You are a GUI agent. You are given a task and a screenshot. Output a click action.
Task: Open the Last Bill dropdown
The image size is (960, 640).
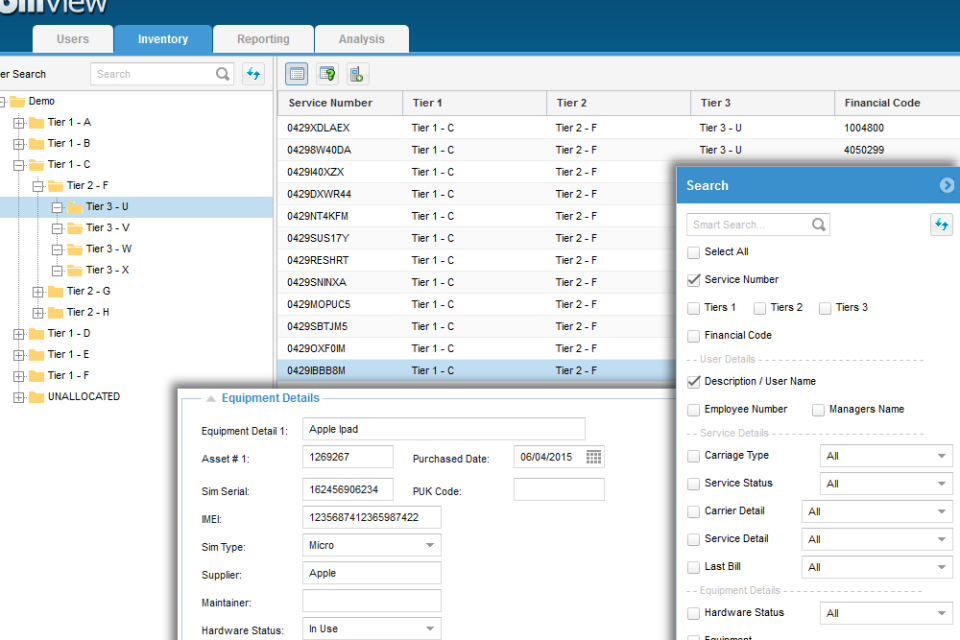[x=877, y=567]
